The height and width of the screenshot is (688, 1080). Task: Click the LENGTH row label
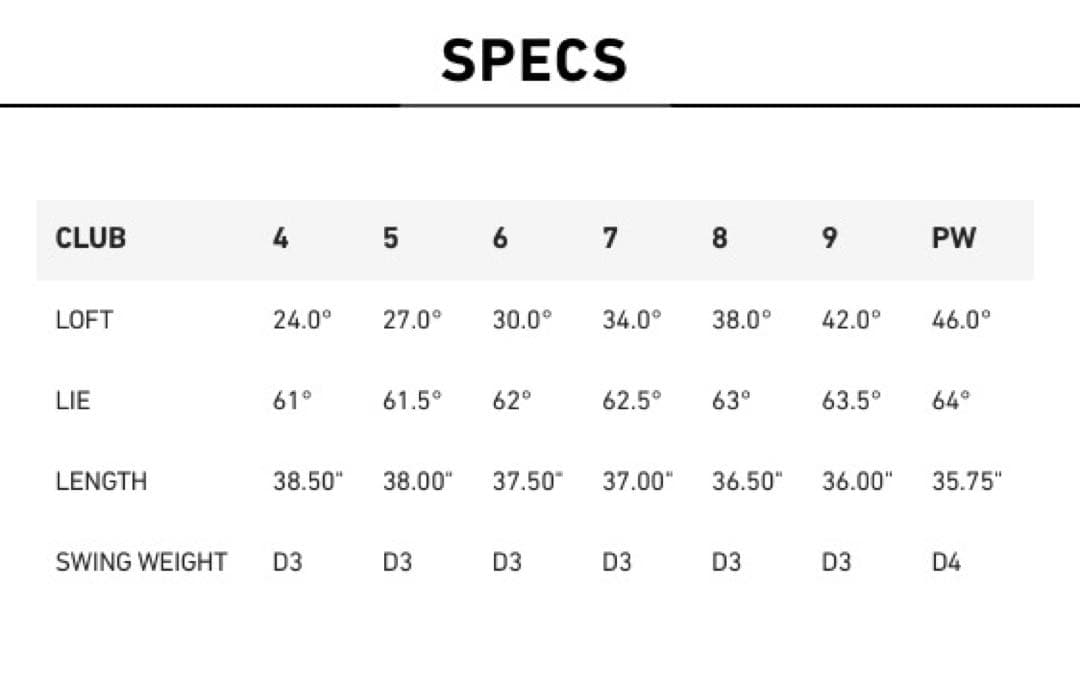pyautogui.click(x=101, y=481)
